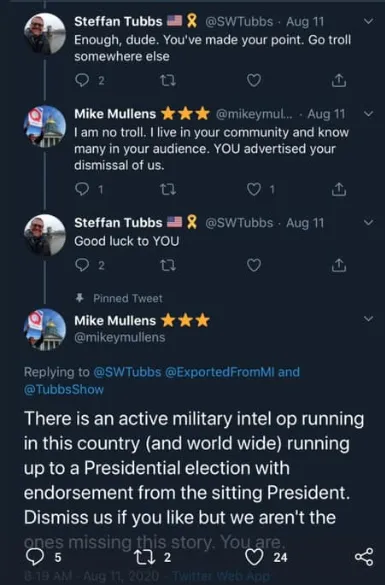The image size is (385, 585).
Task: Like the "Go troll somewhere else" tweet
Action: tap(254, 80)
